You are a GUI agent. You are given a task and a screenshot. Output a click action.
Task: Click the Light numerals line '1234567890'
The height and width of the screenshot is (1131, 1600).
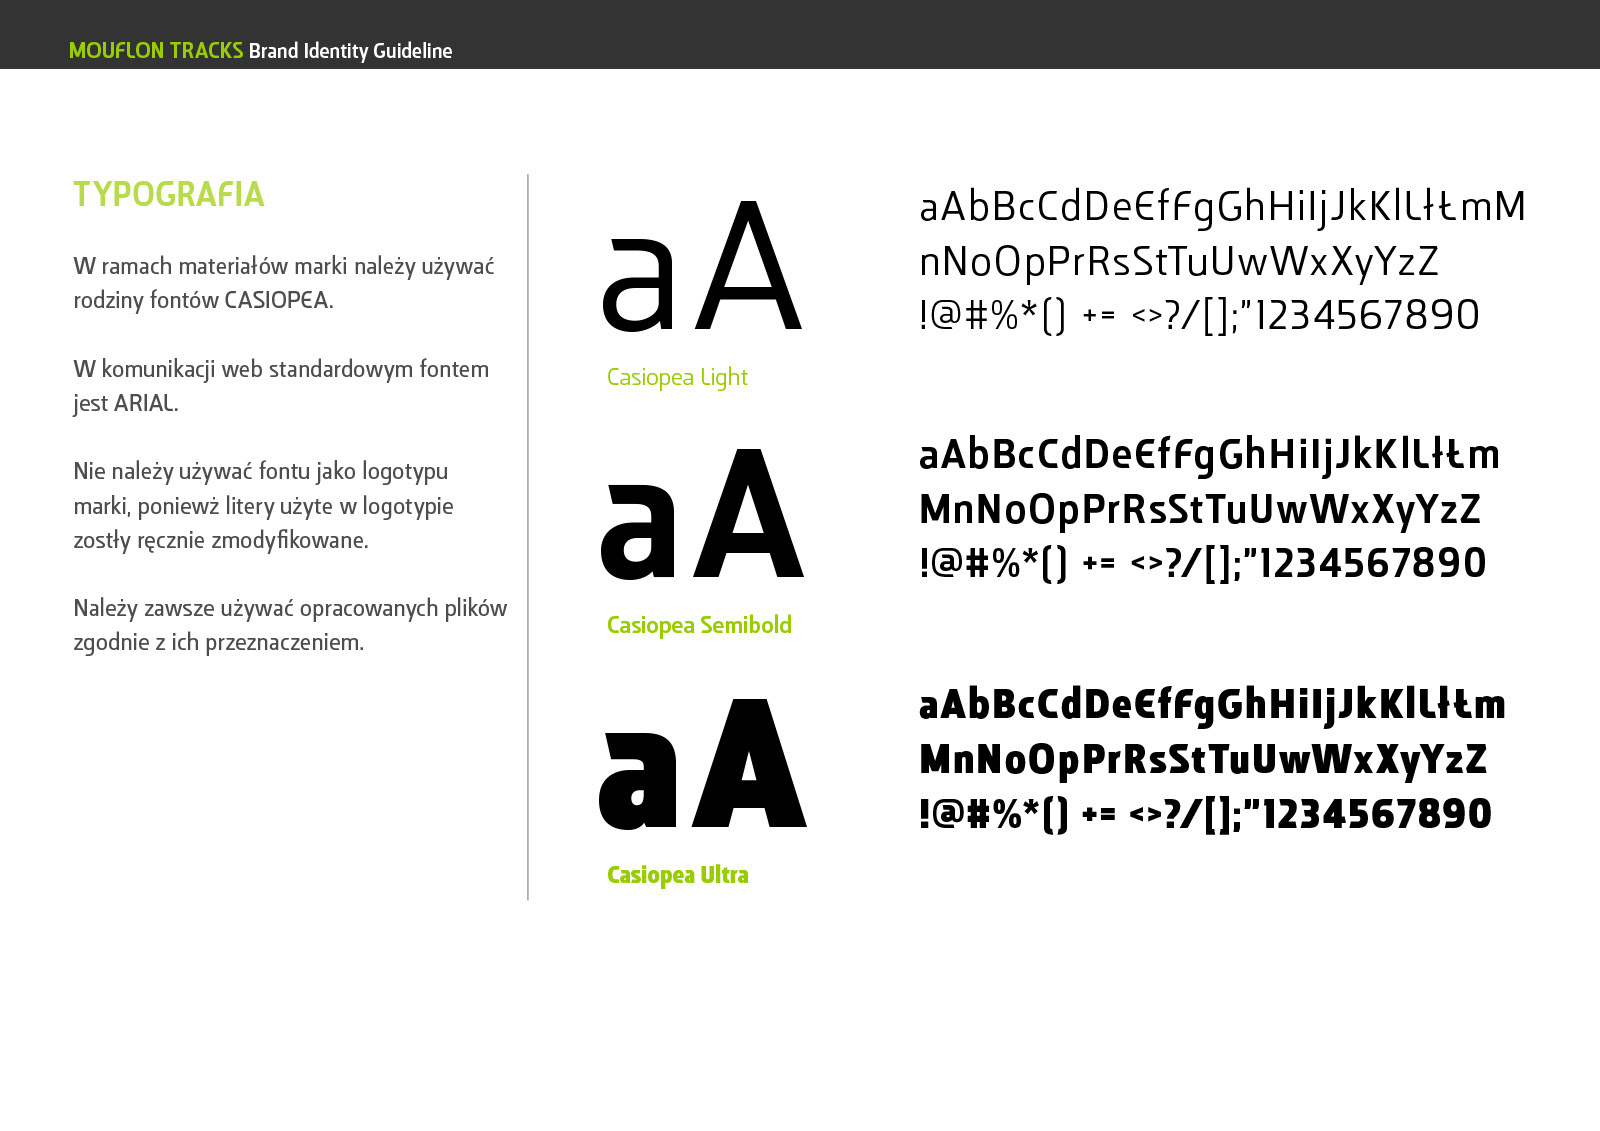tap(1199, 316)
